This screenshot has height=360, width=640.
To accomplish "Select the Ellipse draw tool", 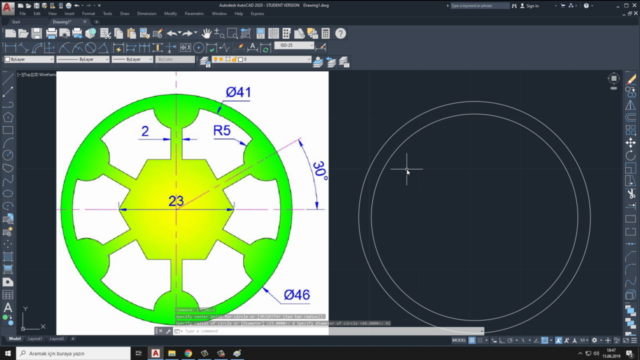I will pyautogui.click(x=8, y=193).
